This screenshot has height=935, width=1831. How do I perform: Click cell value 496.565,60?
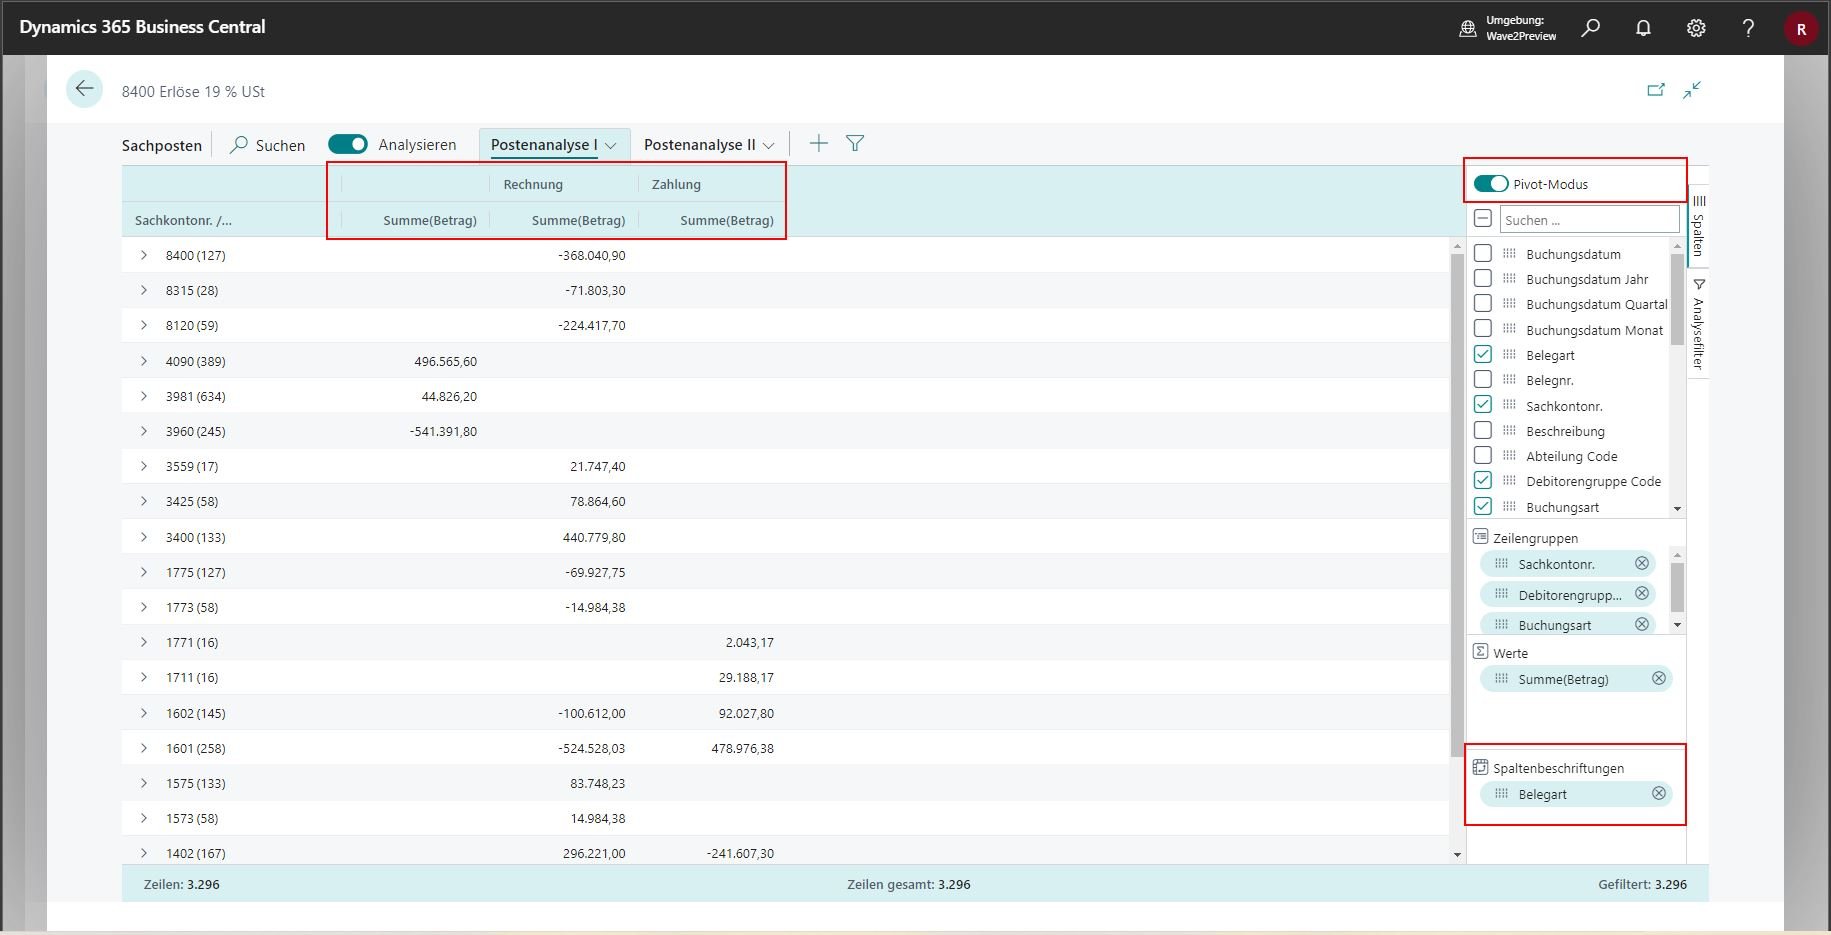point(445,361)
